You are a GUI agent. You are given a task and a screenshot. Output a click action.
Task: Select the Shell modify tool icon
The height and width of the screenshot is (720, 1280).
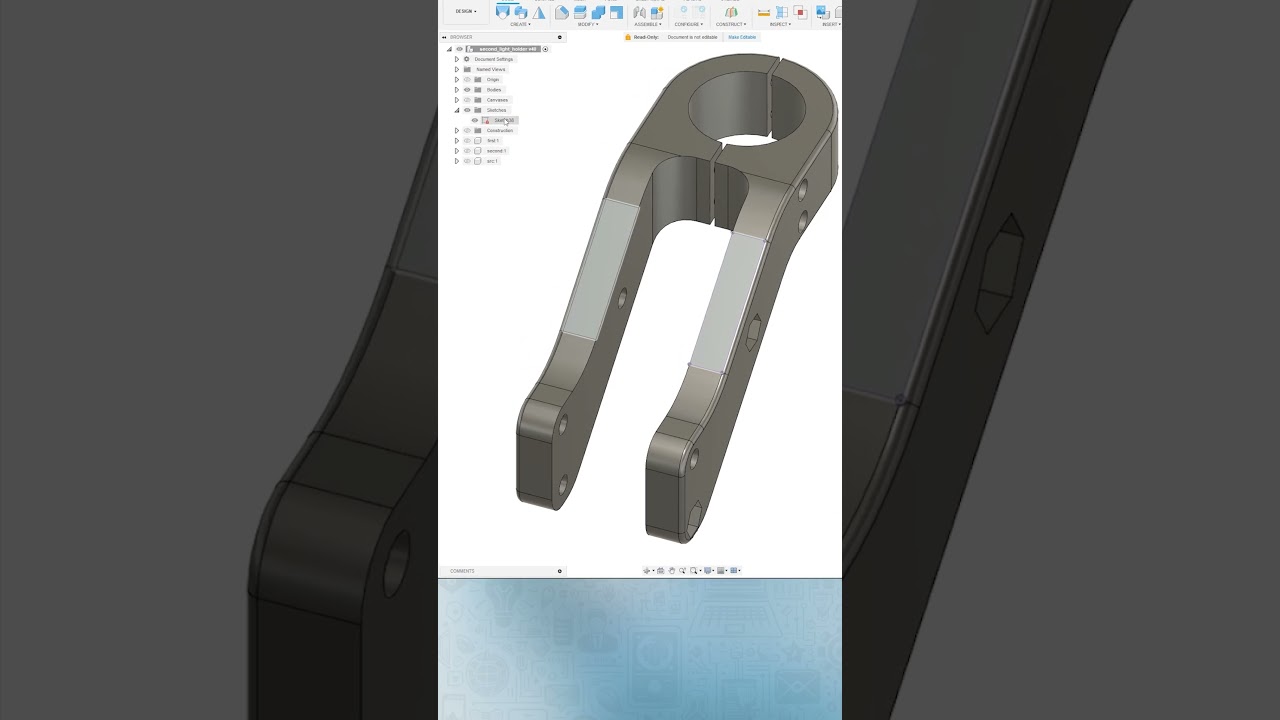616,12
